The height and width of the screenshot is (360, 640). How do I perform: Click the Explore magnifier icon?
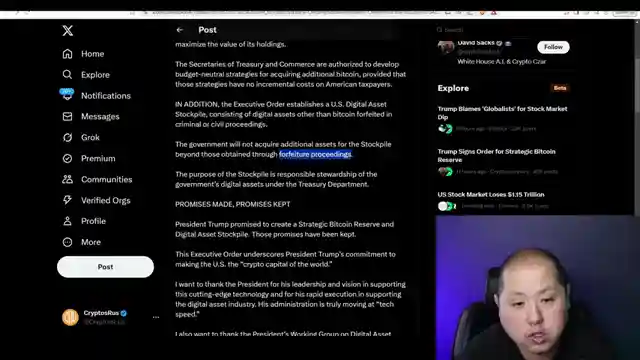click(x=67, y=75)
